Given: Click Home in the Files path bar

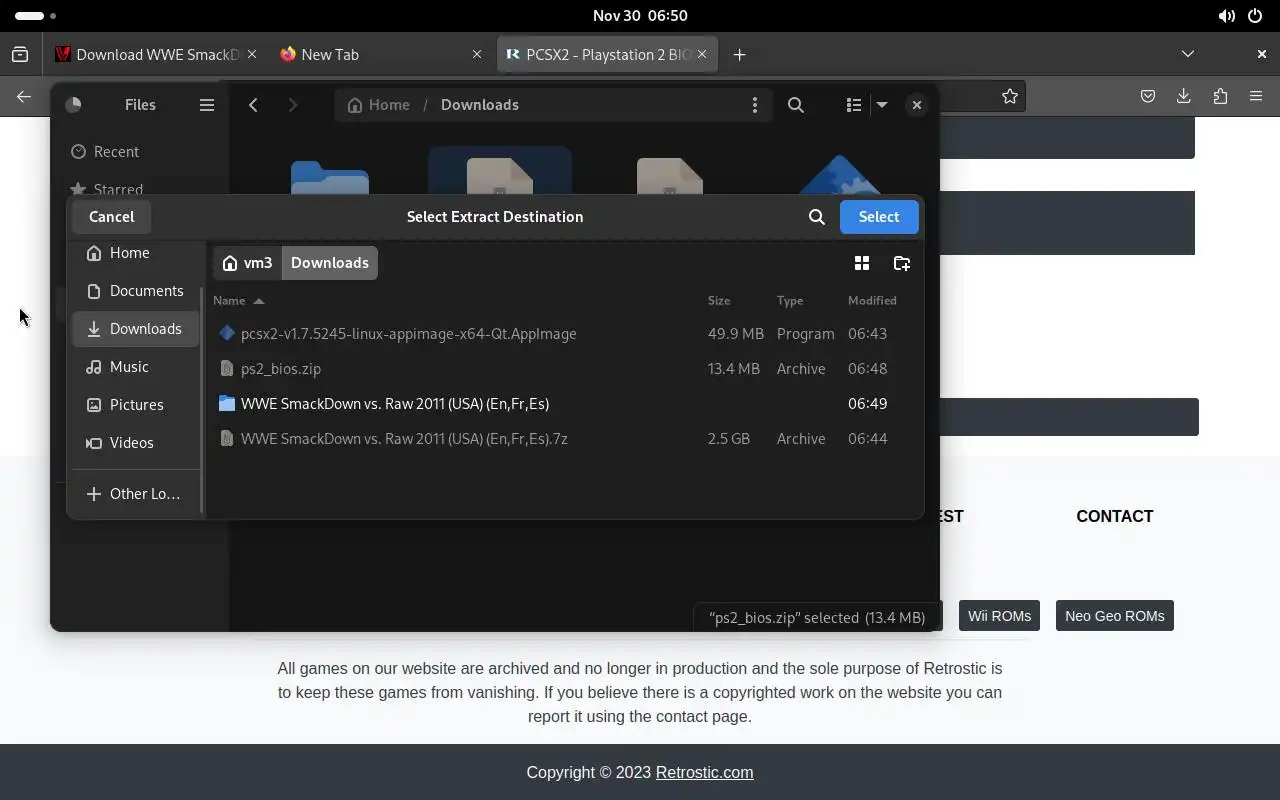Looking at the screenshot, I should [378, 105].
